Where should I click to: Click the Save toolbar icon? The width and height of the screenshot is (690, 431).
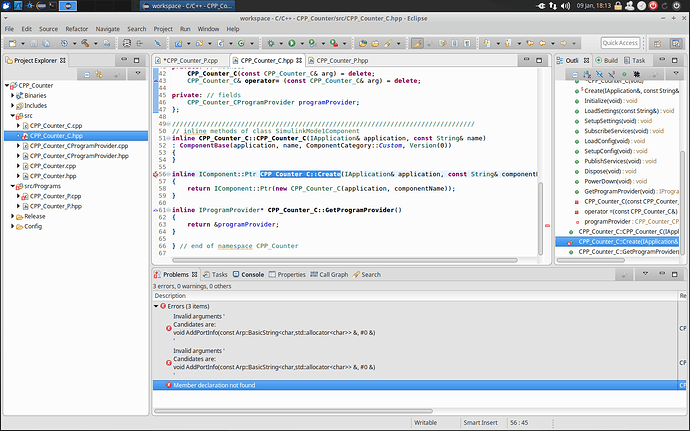click(34, 43)
